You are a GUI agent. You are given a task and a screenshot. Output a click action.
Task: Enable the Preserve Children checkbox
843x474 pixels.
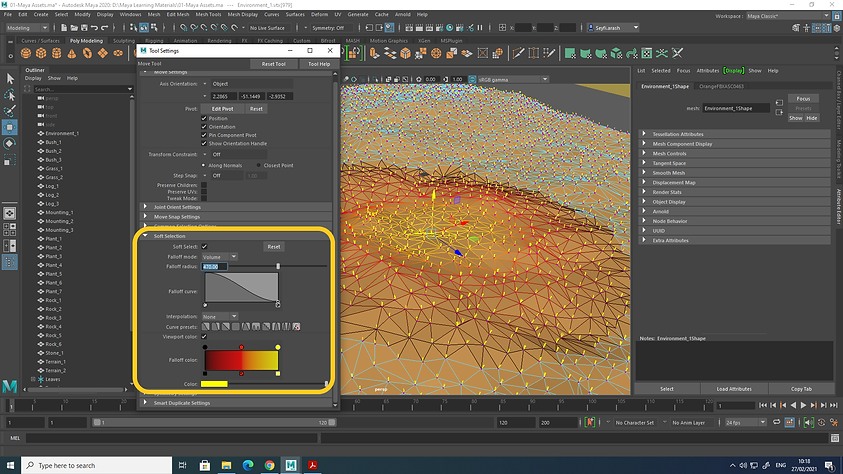click(x=204, y=185)
